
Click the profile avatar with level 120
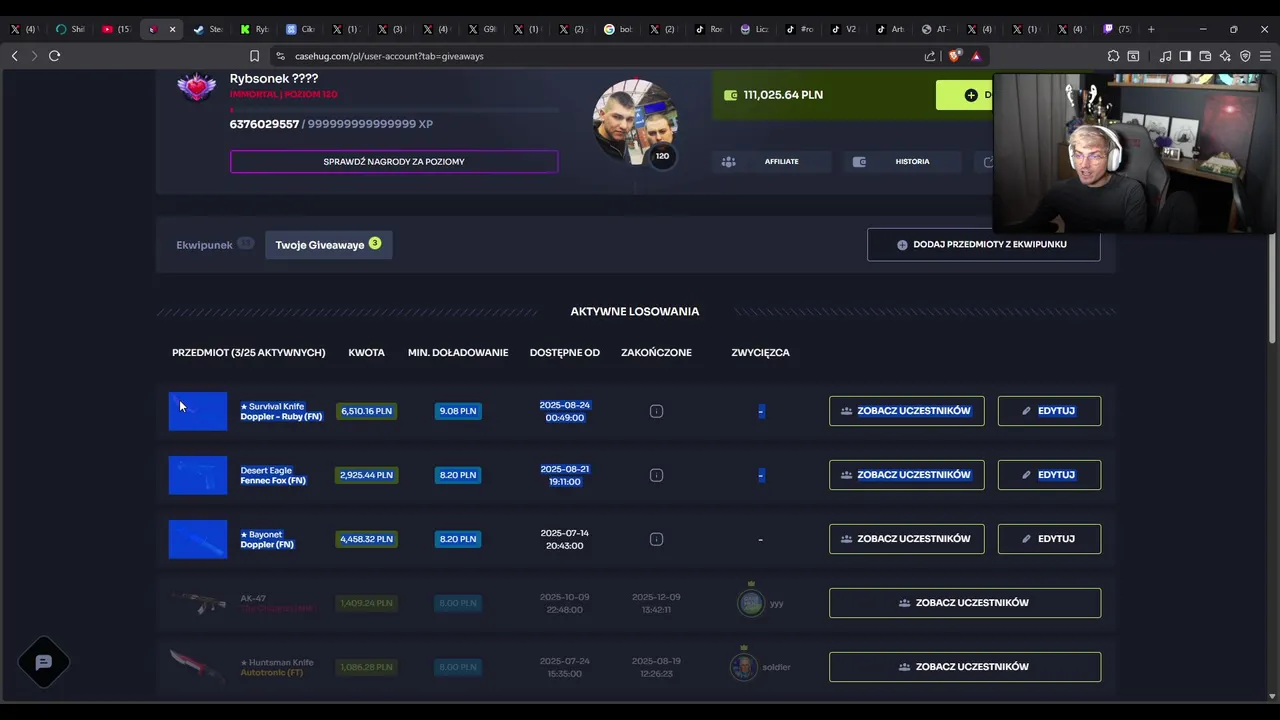click(x=635, y=122)
